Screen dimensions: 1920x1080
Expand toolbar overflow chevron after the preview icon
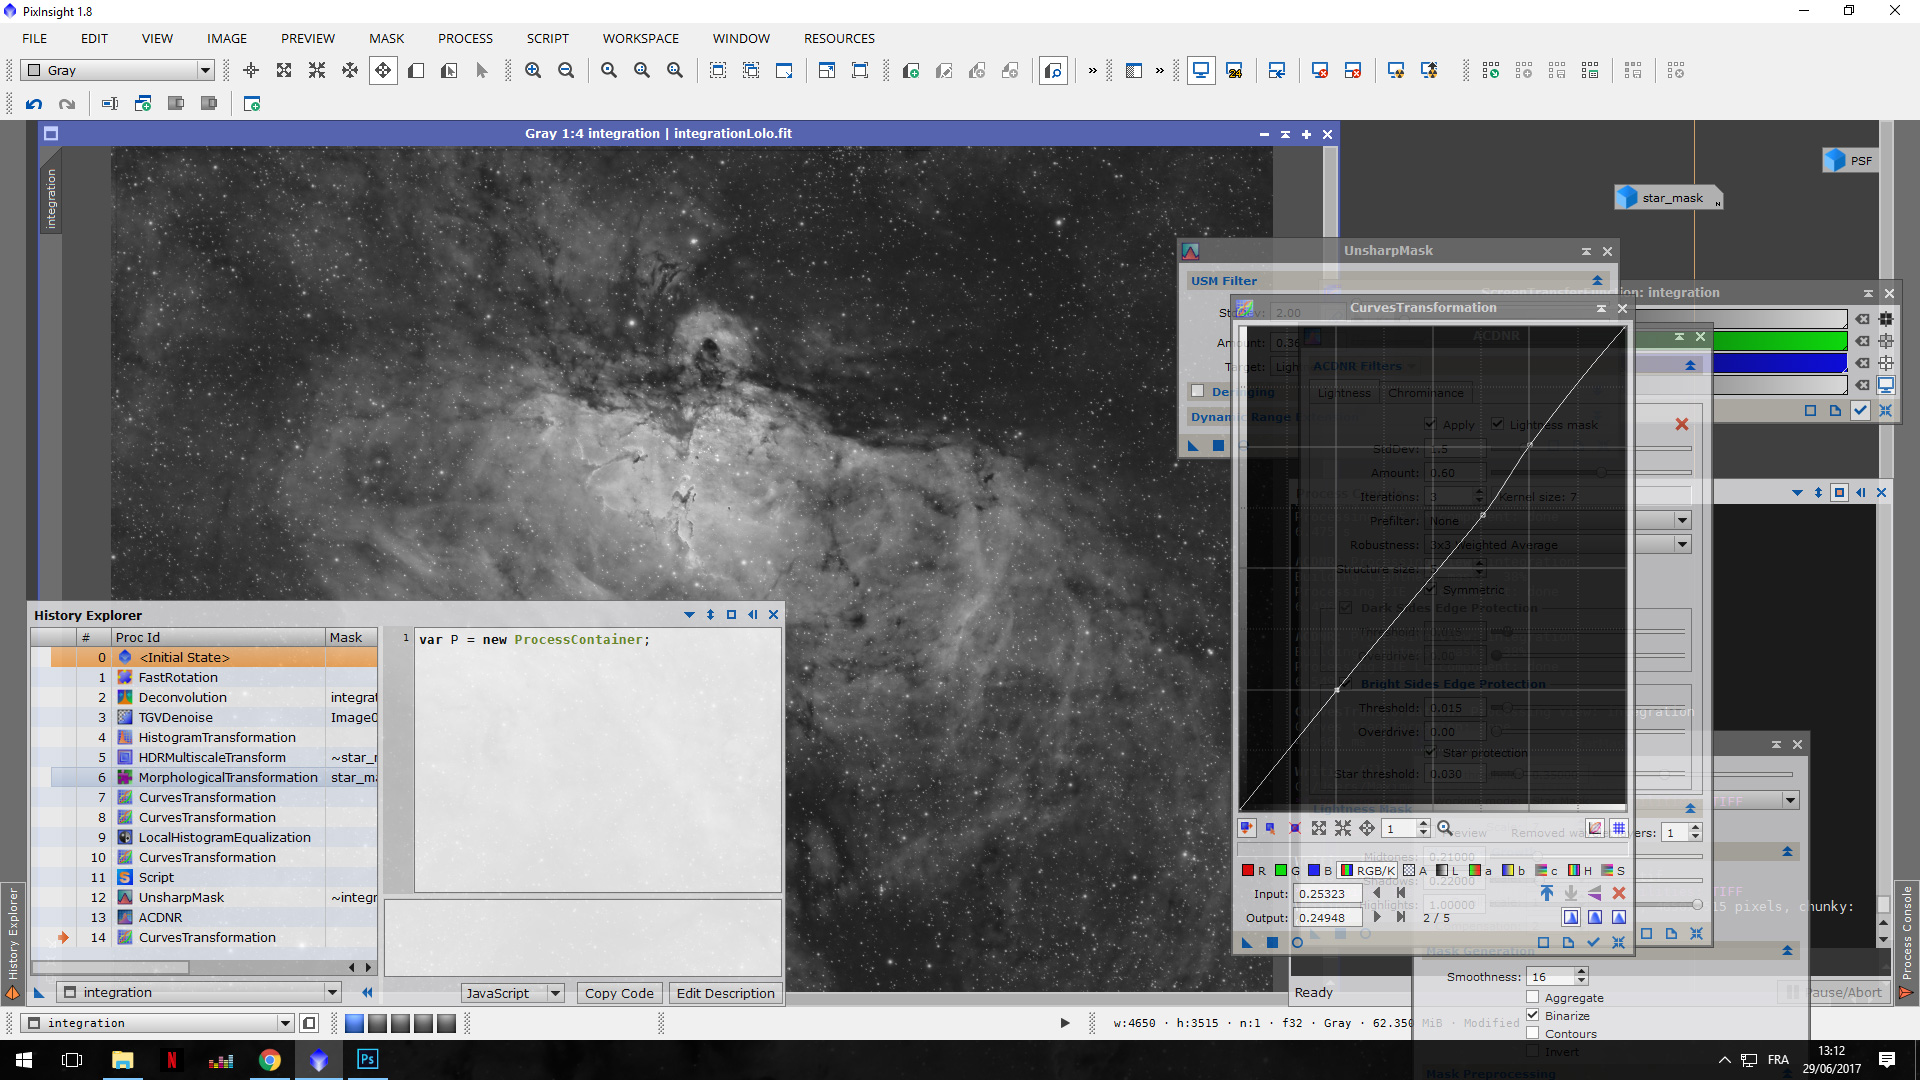(1092, 70)
